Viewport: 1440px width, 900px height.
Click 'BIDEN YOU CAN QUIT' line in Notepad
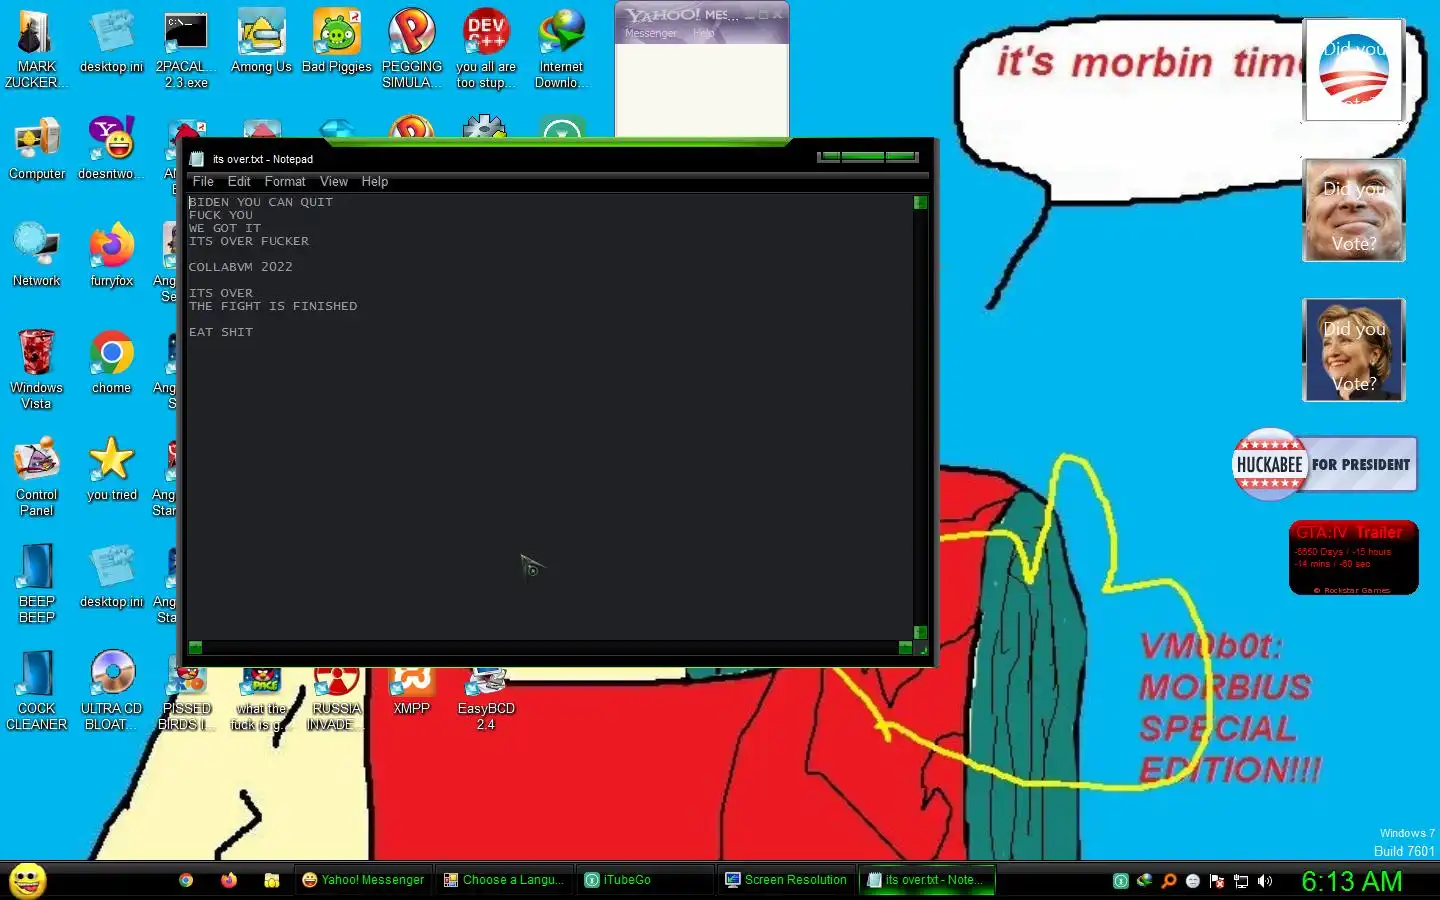(x=260, y=202)
